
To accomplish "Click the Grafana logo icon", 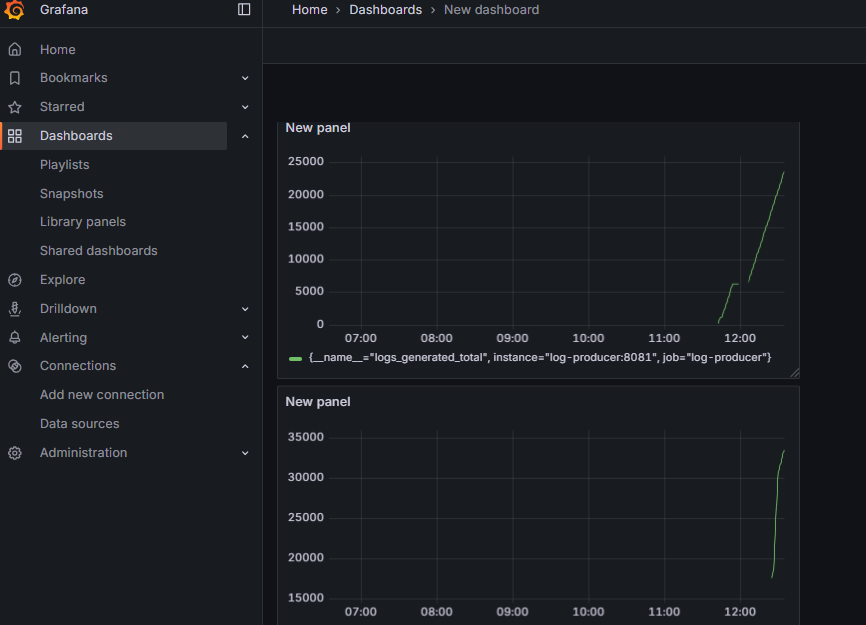I will (x=14, y=10).
